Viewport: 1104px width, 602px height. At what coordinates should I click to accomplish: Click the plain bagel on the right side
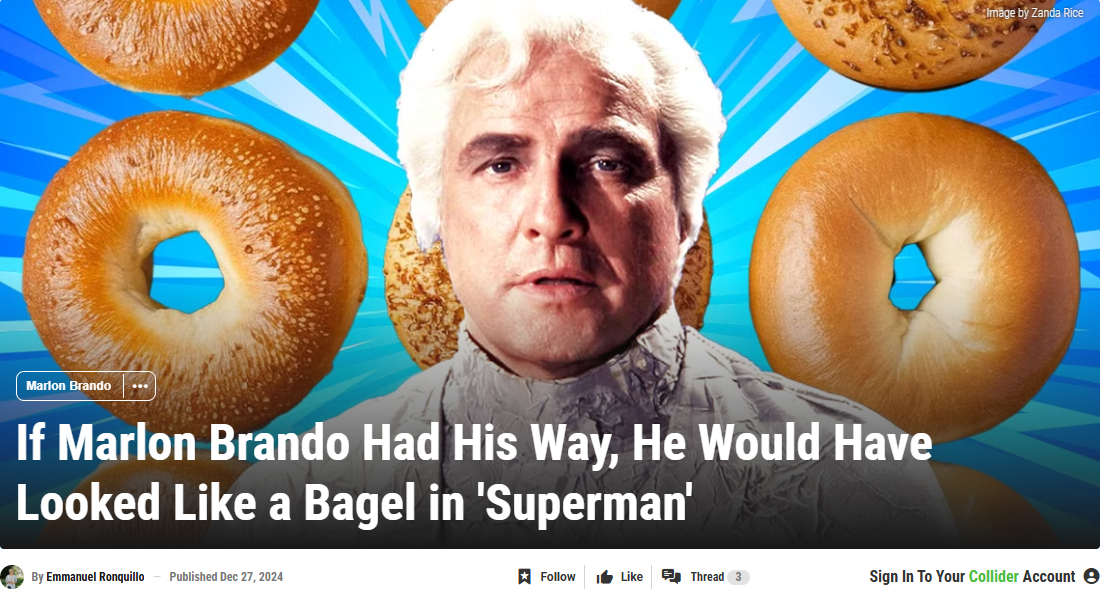click(x=914, y=276)
